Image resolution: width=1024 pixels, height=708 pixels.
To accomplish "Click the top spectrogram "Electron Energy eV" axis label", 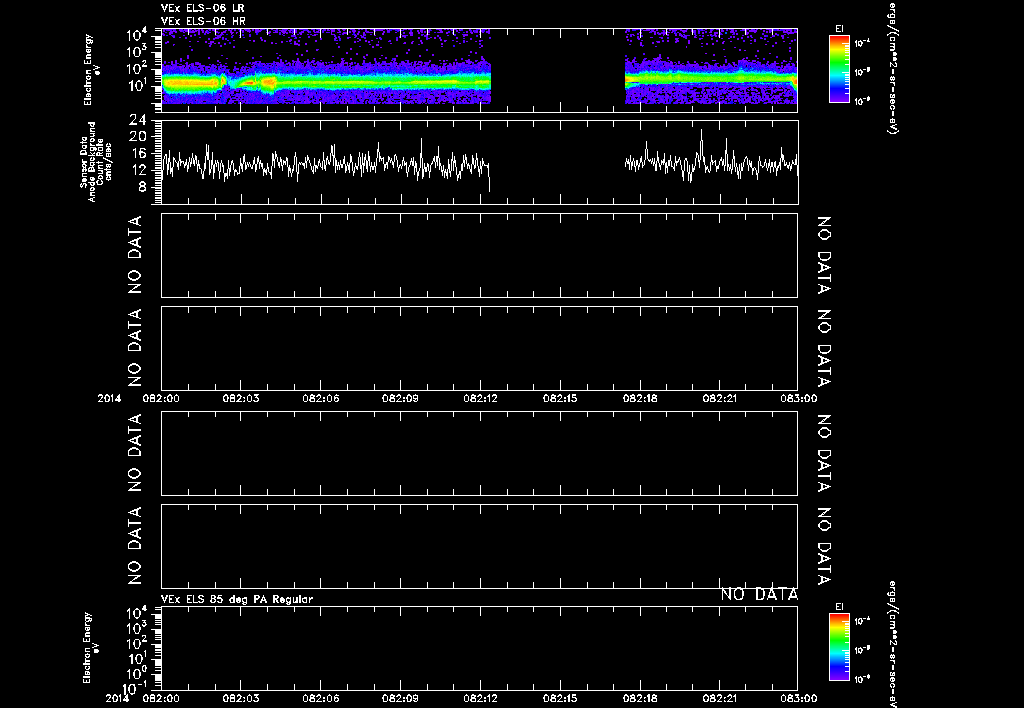I will pos(92,70).
